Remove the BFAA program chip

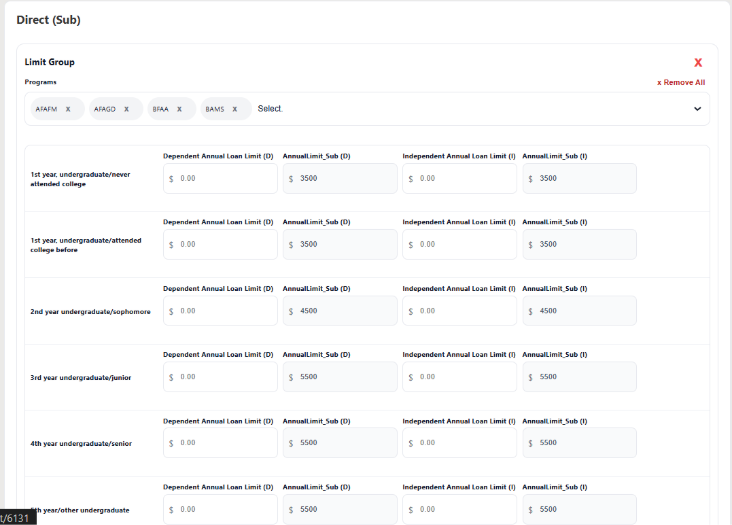179,109
